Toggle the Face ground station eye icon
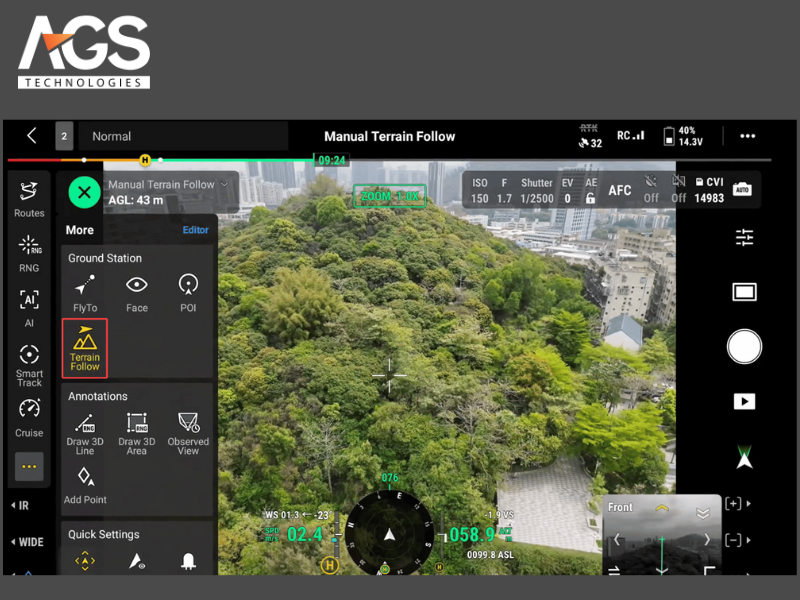Image resolution: width=800 pixels, height=600 pixels. click(x=137, y=291)
